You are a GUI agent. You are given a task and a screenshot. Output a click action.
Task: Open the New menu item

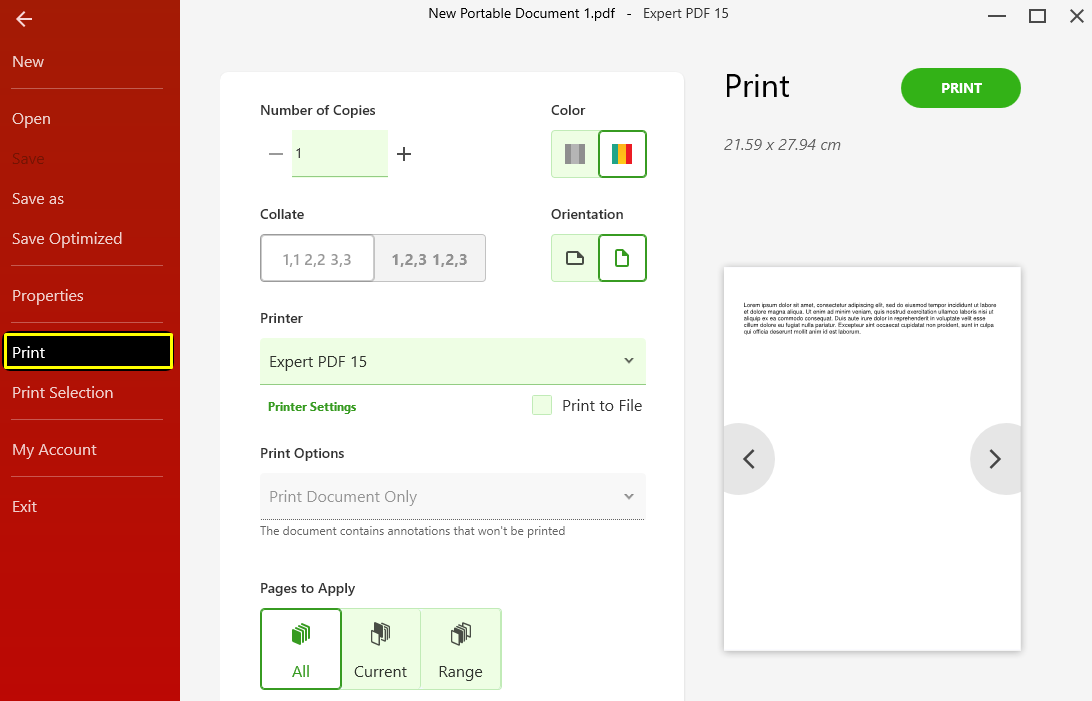[x=28, y=62]
